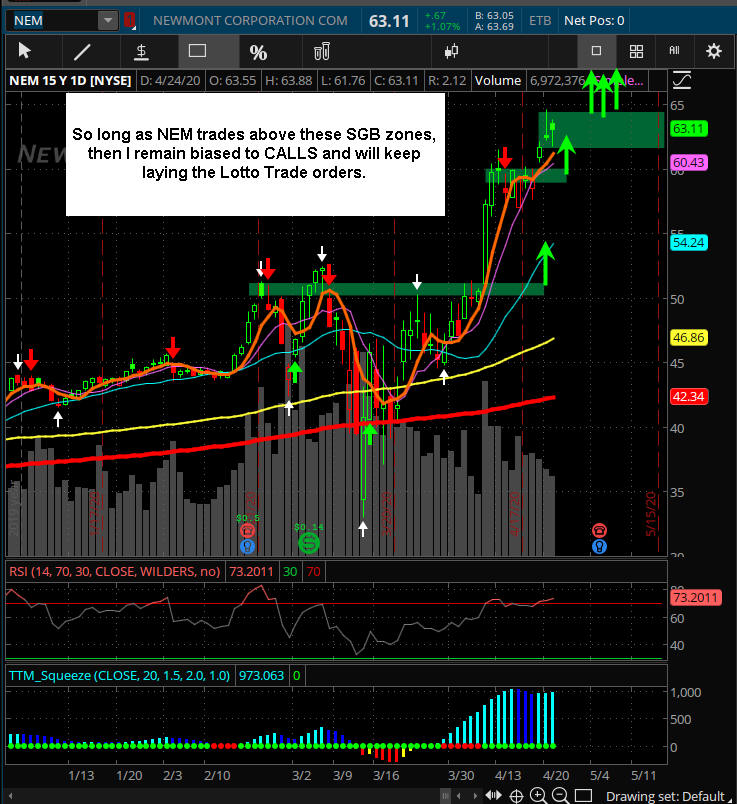This screenshot has height=804, width=737.
Task: Click the All button in toolbar
Action: [674, 51]
